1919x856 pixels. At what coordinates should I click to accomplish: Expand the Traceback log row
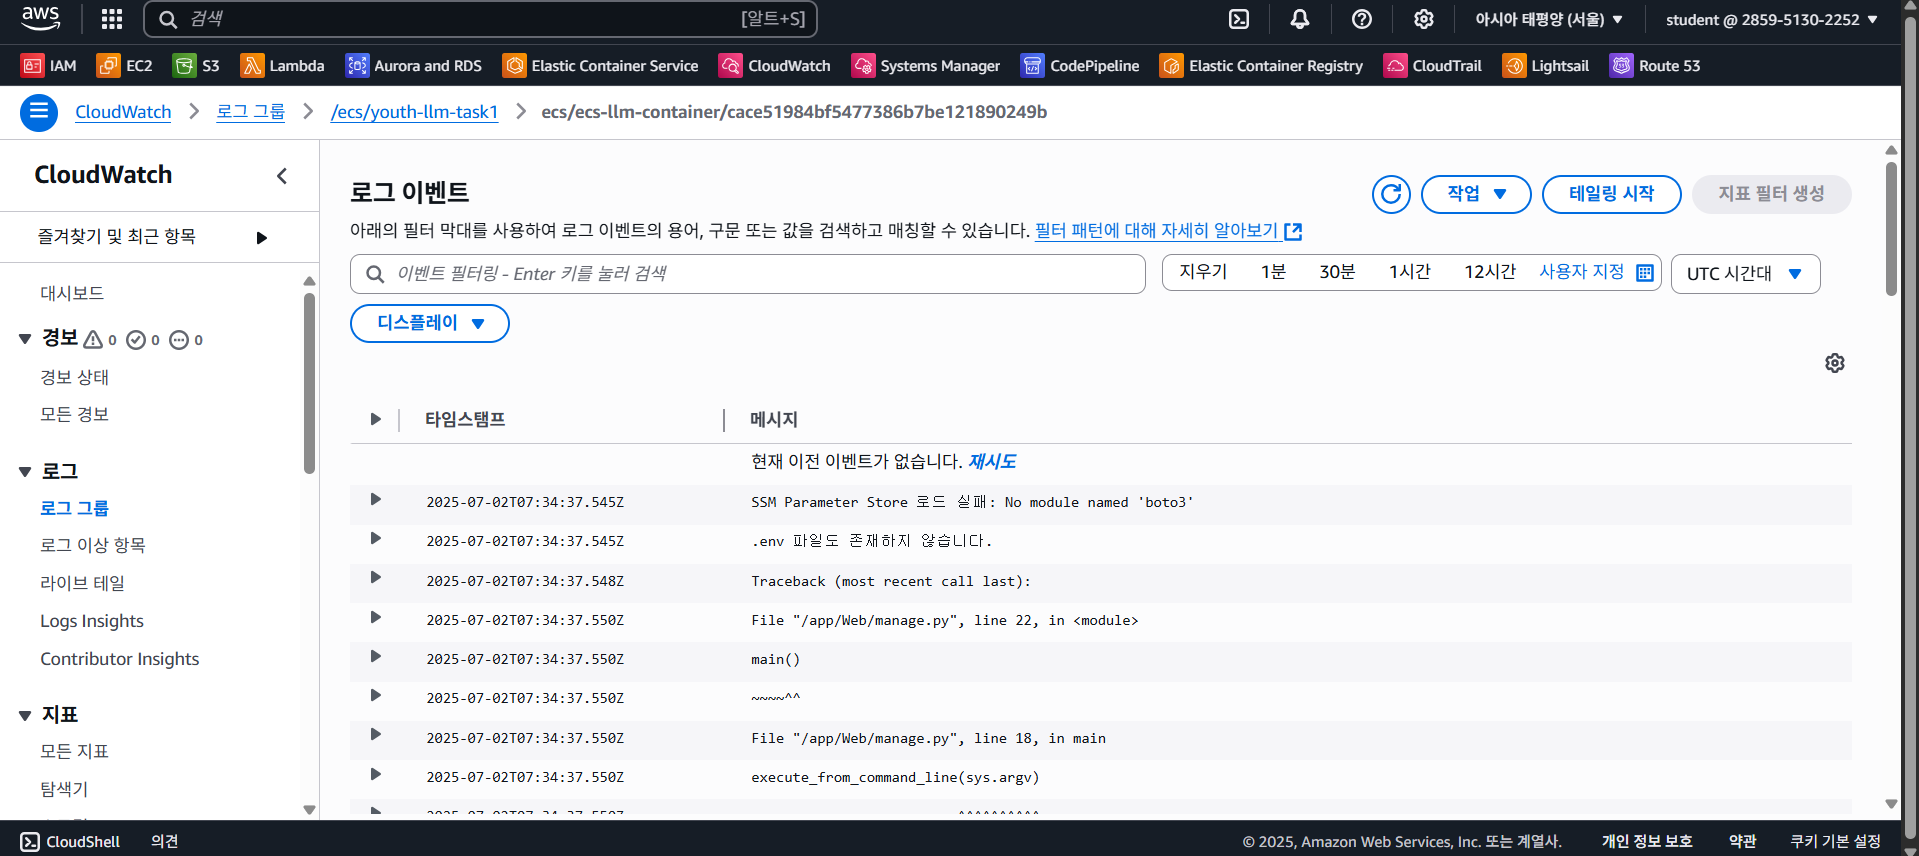point(375,577)
